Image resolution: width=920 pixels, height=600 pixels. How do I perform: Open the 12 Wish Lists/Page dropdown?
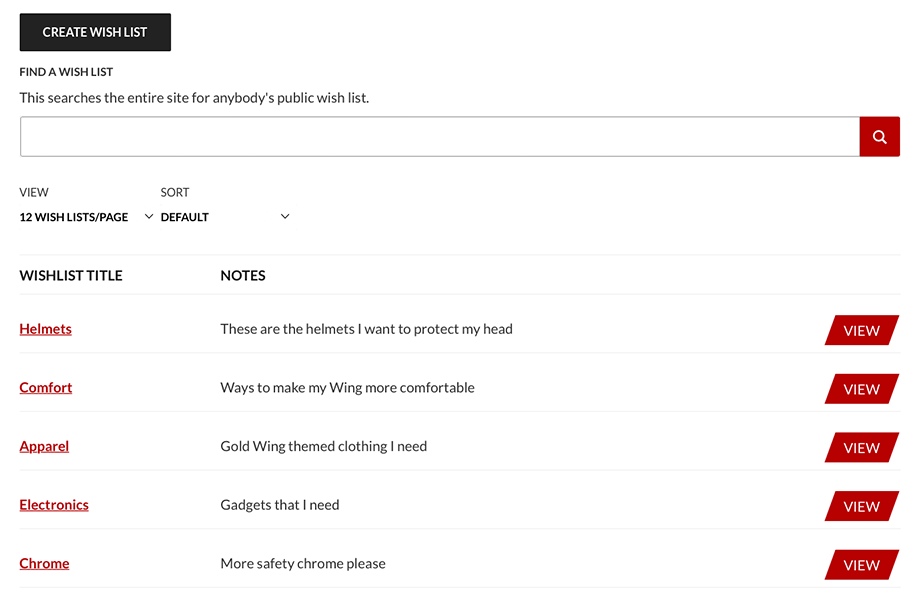[x=87, y=217]
